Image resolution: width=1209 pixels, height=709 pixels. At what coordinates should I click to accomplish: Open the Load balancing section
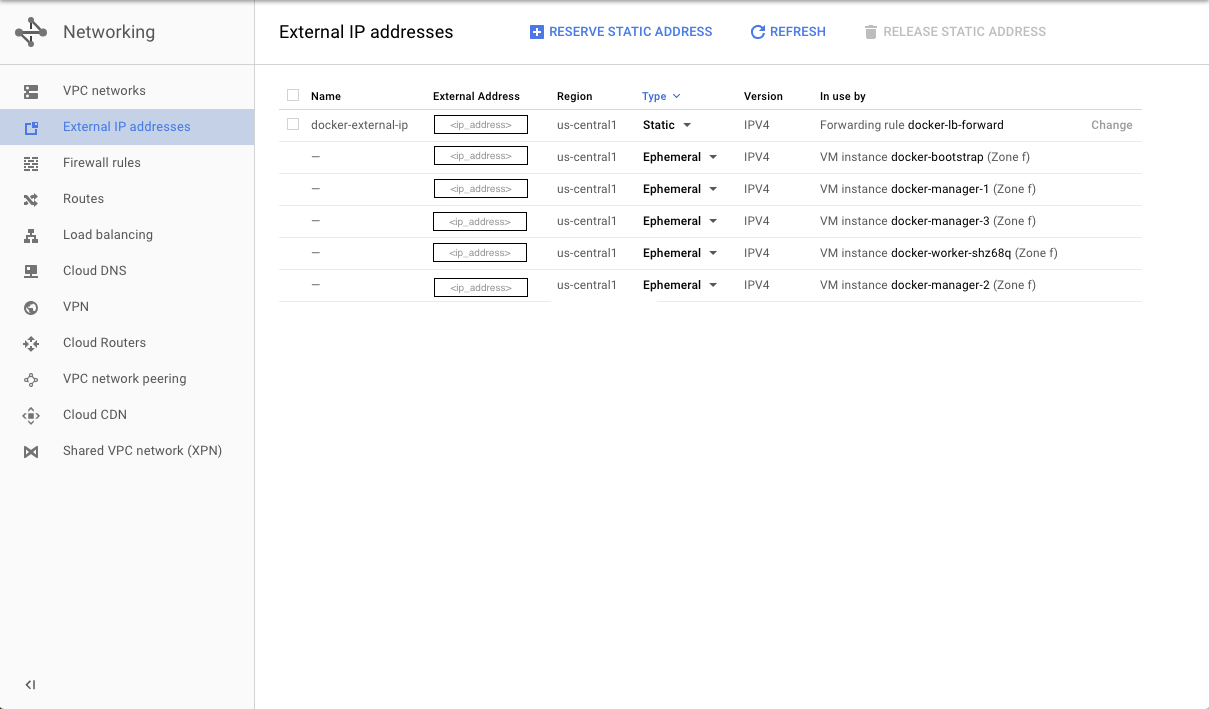[127, 235]
